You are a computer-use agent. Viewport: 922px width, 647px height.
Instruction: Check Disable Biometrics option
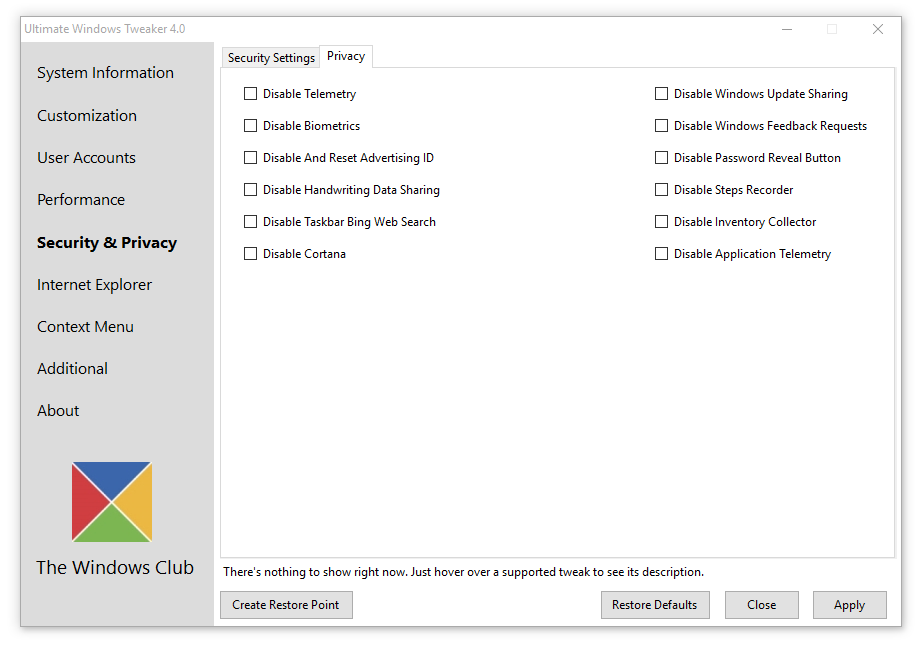click(x=250, y=125)
